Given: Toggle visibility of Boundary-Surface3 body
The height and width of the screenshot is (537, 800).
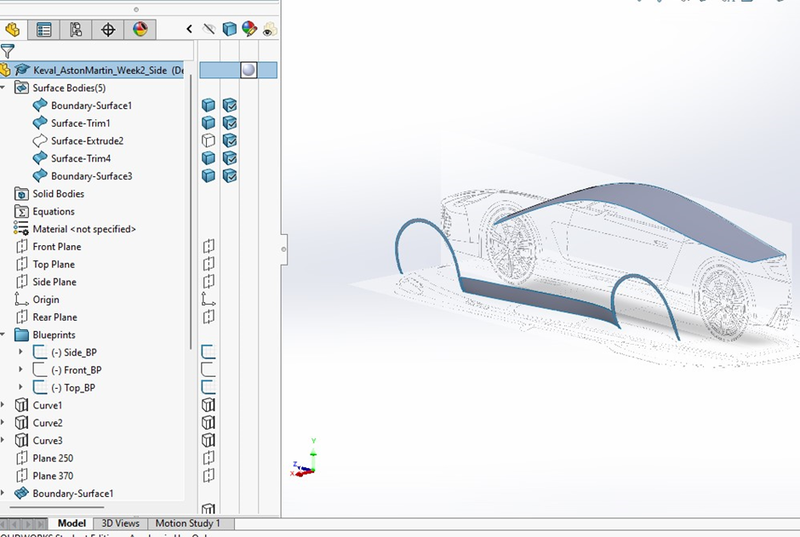Looking at the screenshot, I should [208, 176].
